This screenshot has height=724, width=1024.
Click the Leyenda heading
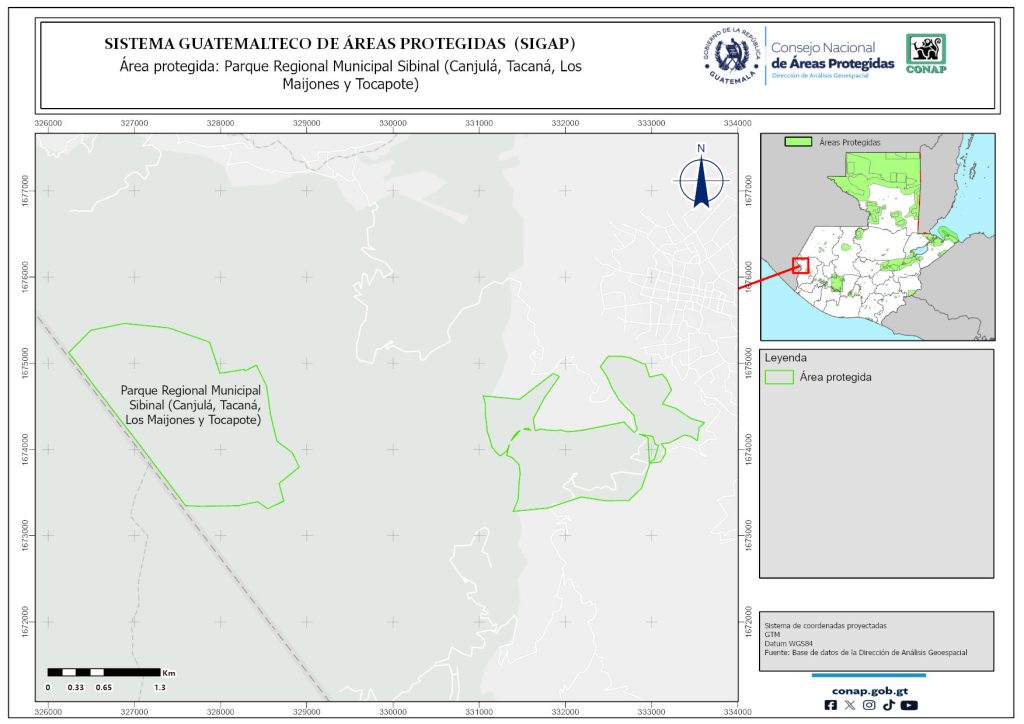pos(785,356)
